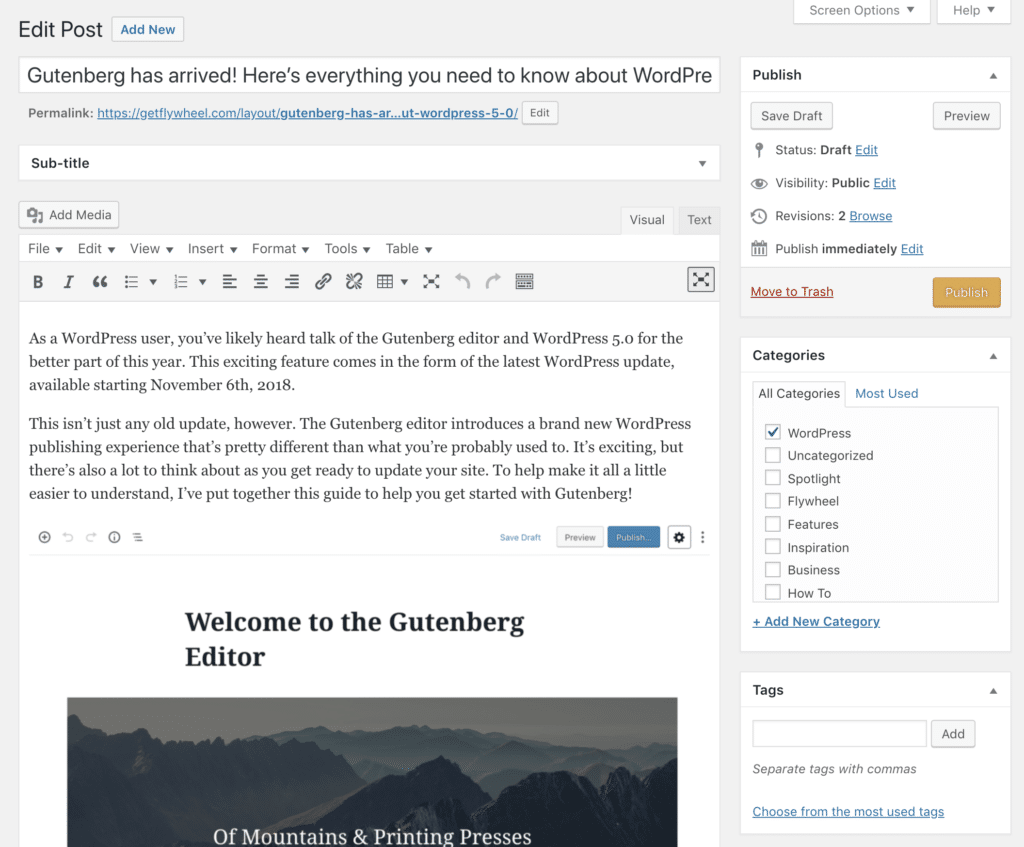Image resolution: width=1024 pixels, height=847 pixels.
Task: Toggle bold formatting in the editor toolbar
Action: (x=38, y=281)
